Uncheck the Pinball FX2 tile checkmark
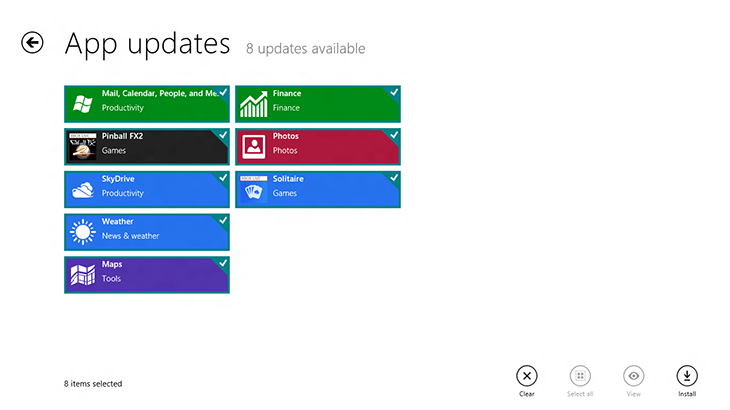This screenshot has height=410, width=730. click(223, 135)
